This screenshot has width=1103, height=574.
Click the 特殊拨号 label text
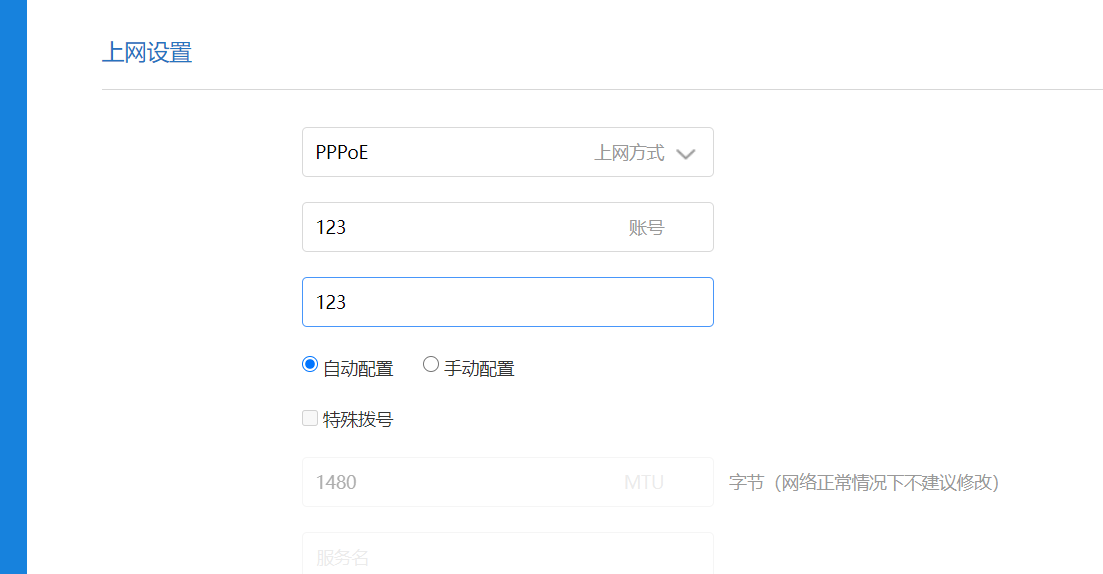pos(358,420)
